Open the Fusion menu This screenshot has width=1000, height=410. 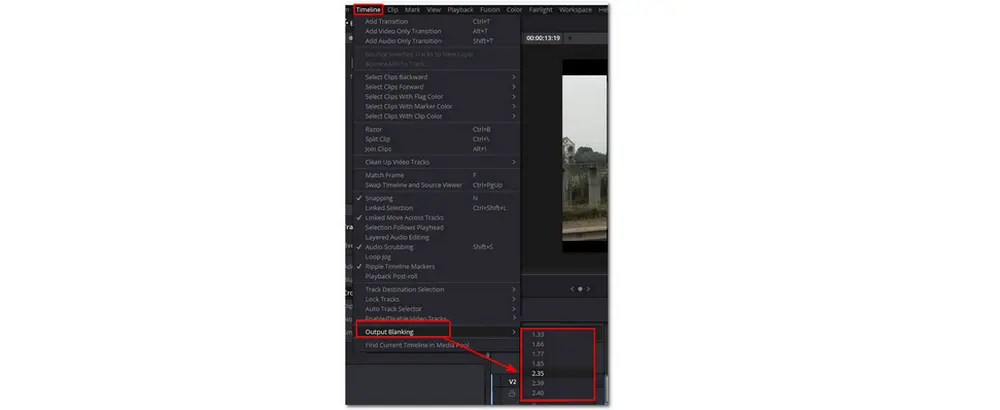[x=490, y=10]
